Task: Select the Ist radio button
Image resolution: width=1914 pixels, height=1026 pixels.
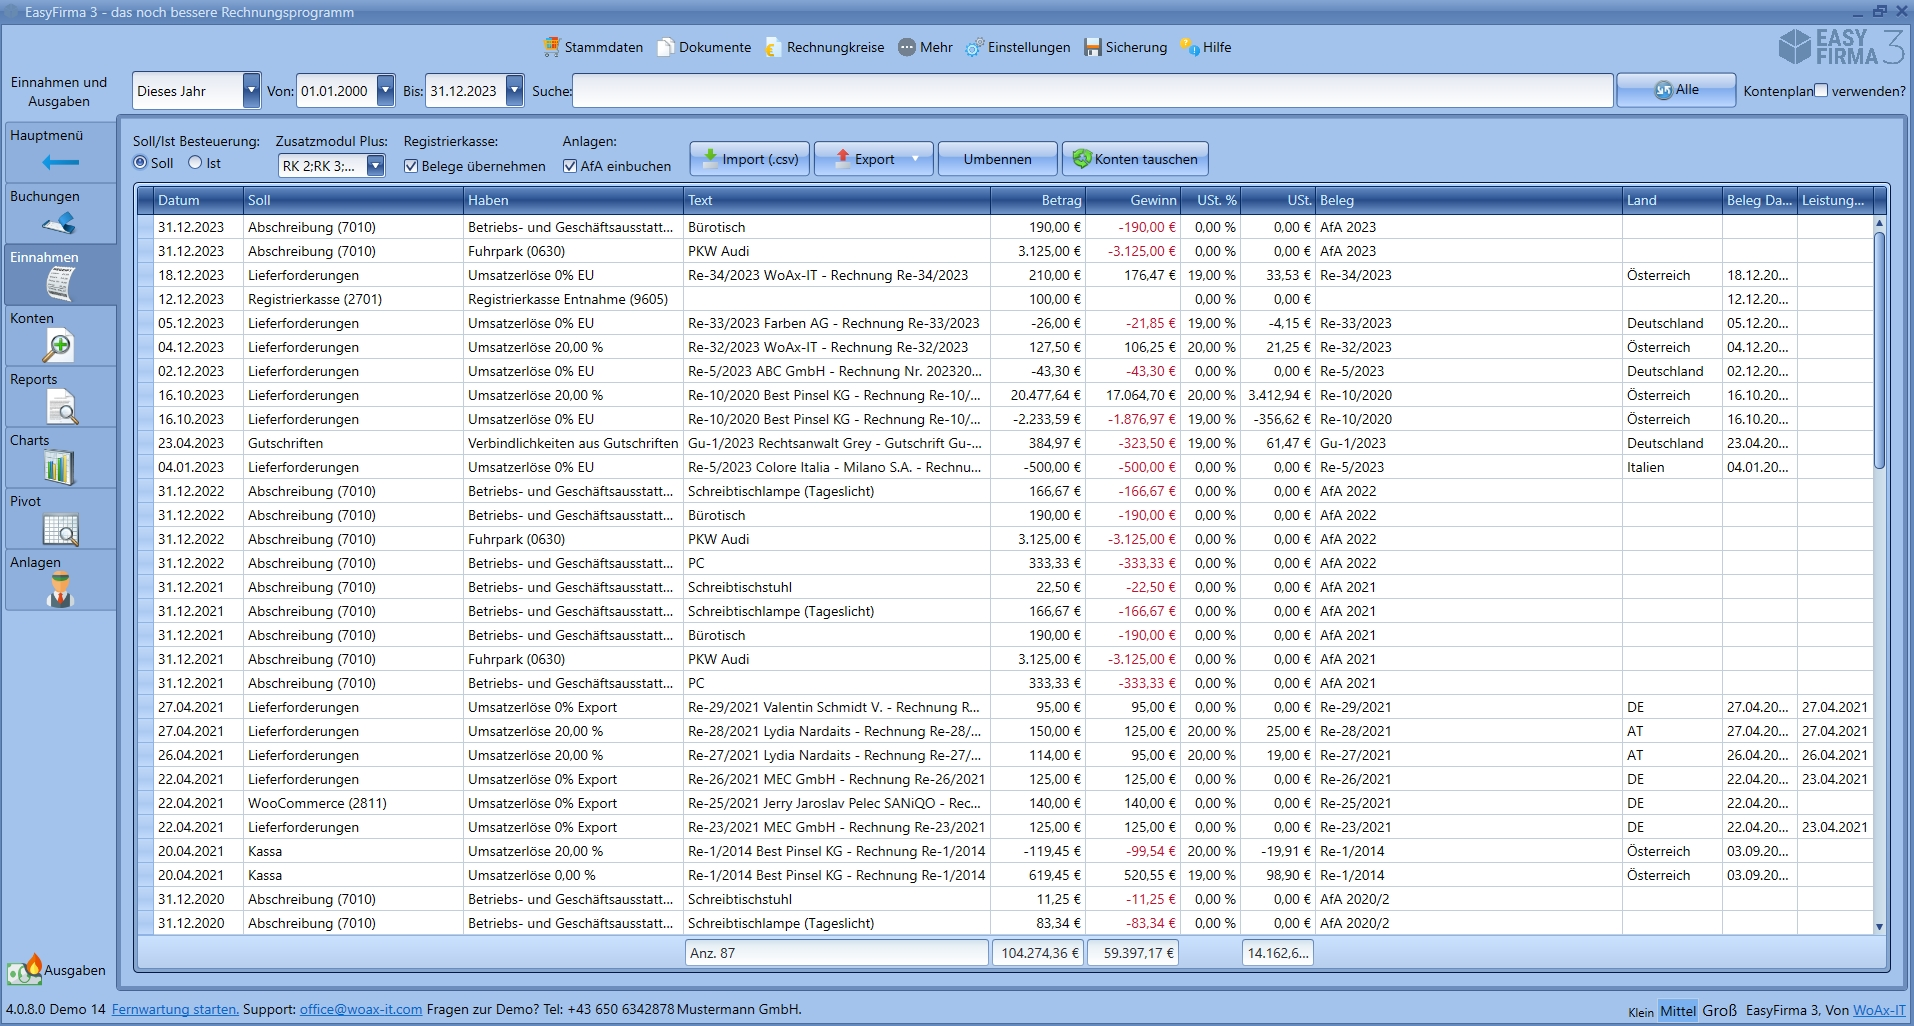Action: [x=196, y=163]
